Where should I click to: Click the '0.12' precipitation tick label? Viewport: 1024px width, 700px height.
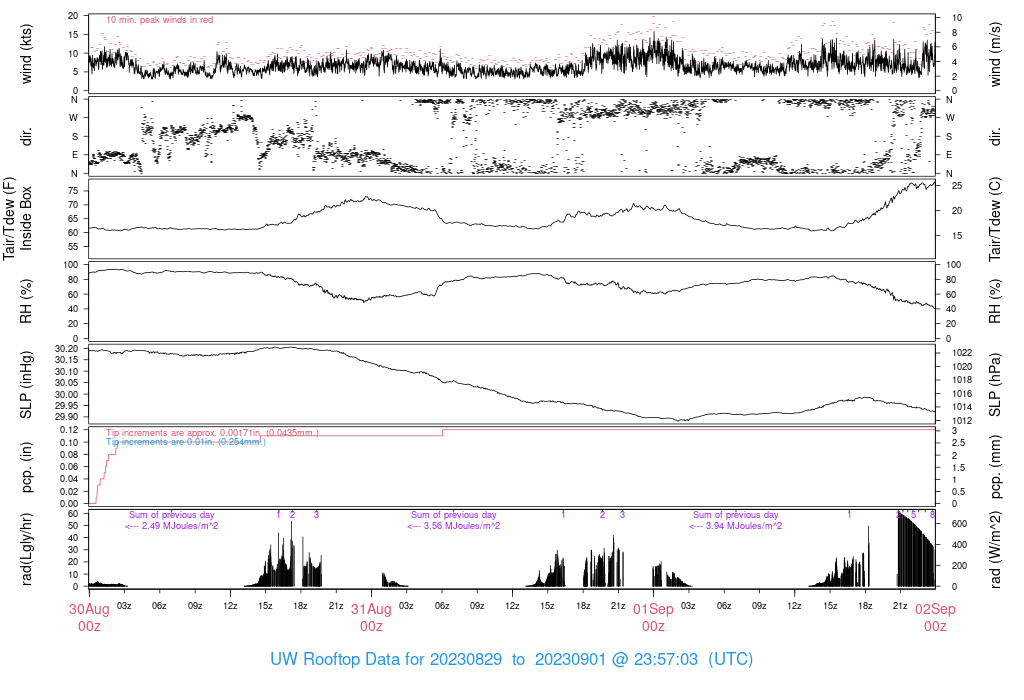point(69,430)
